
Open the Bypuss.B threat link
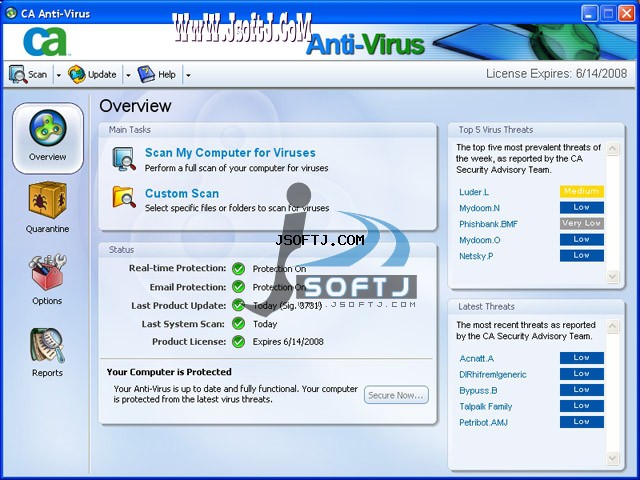point(478,390)
